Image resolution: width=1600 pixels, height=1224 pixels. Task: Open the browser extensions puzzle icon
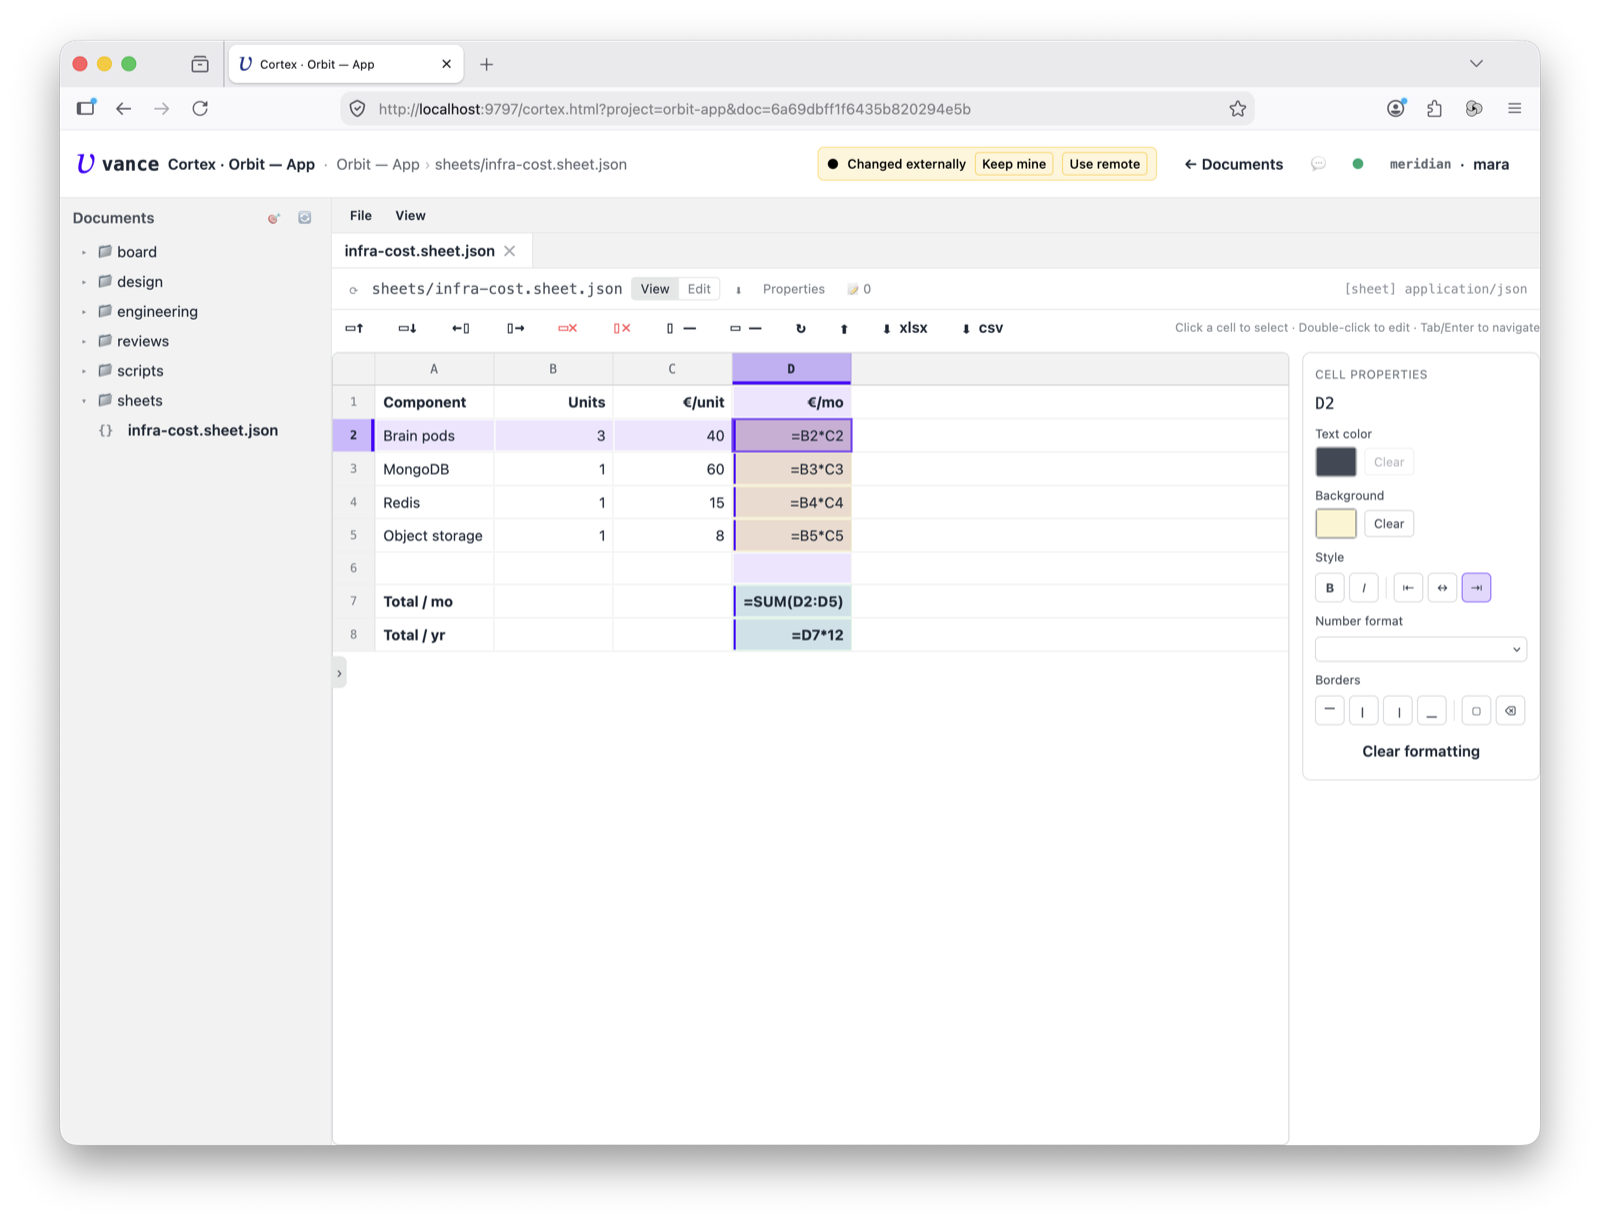1435,108
